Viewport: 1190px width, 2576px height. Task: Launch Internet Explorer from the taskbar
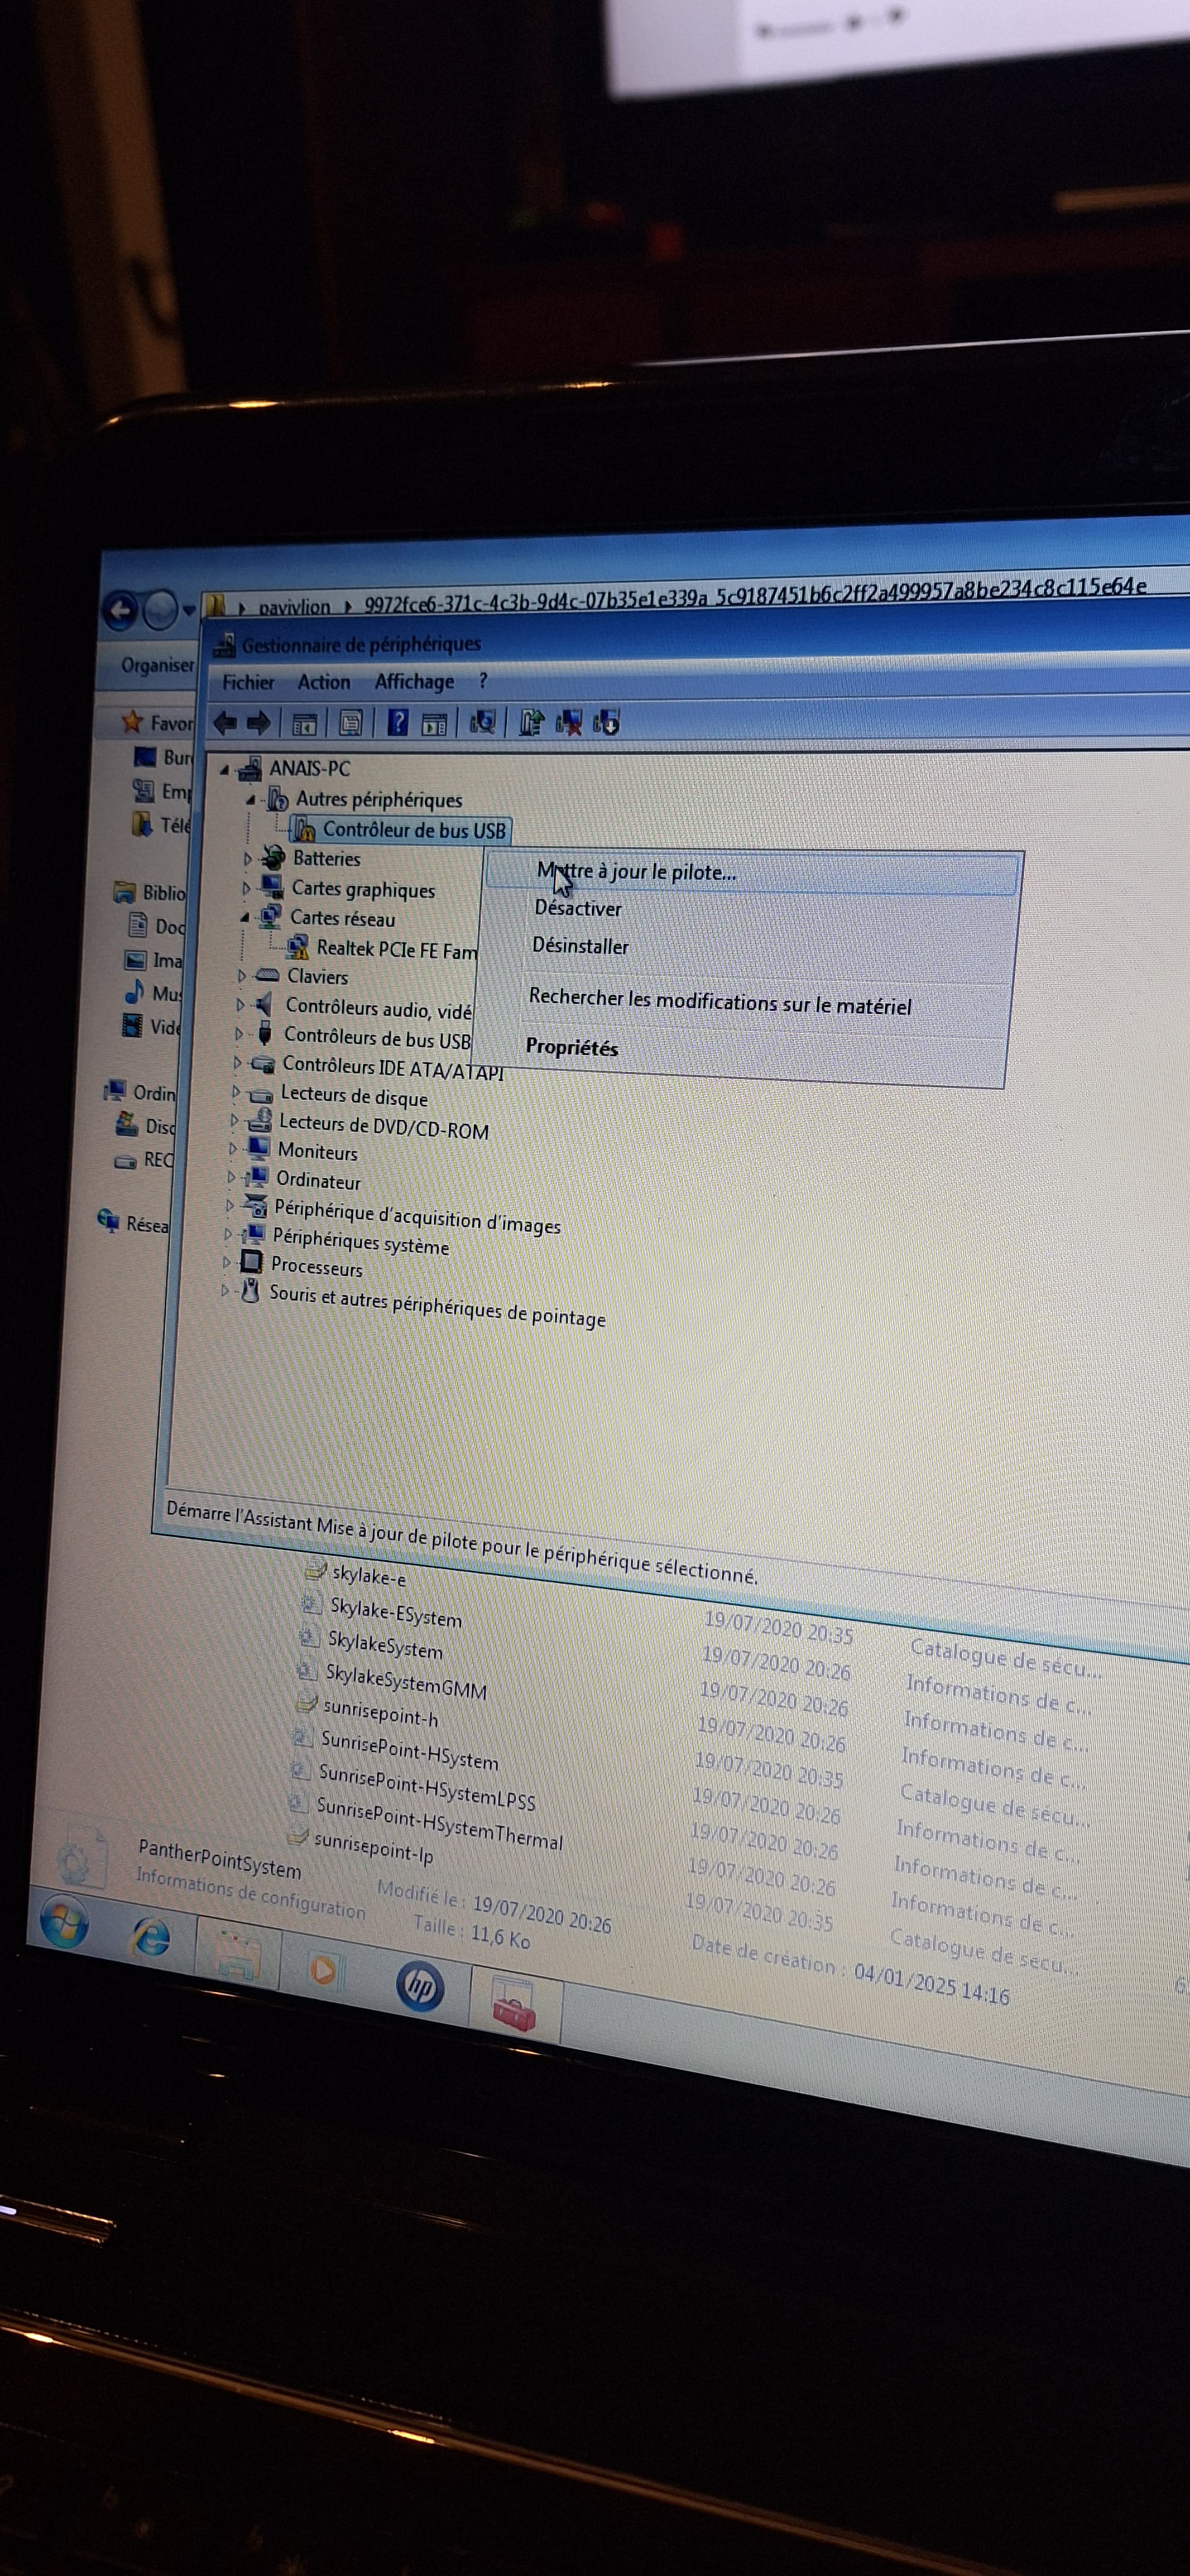point(151,1938)
